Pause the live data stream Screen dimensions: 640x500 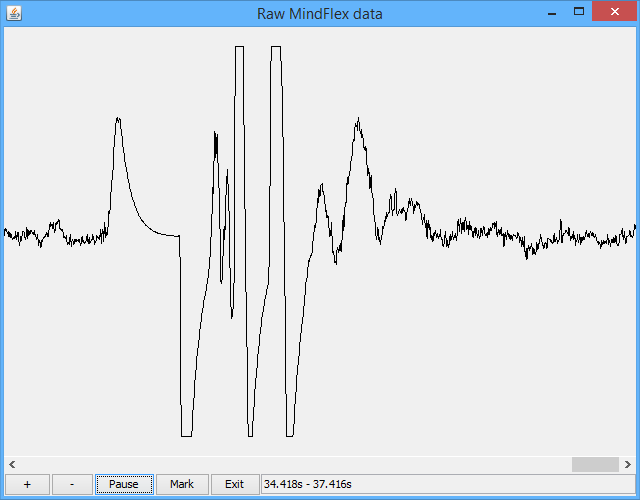124,484
